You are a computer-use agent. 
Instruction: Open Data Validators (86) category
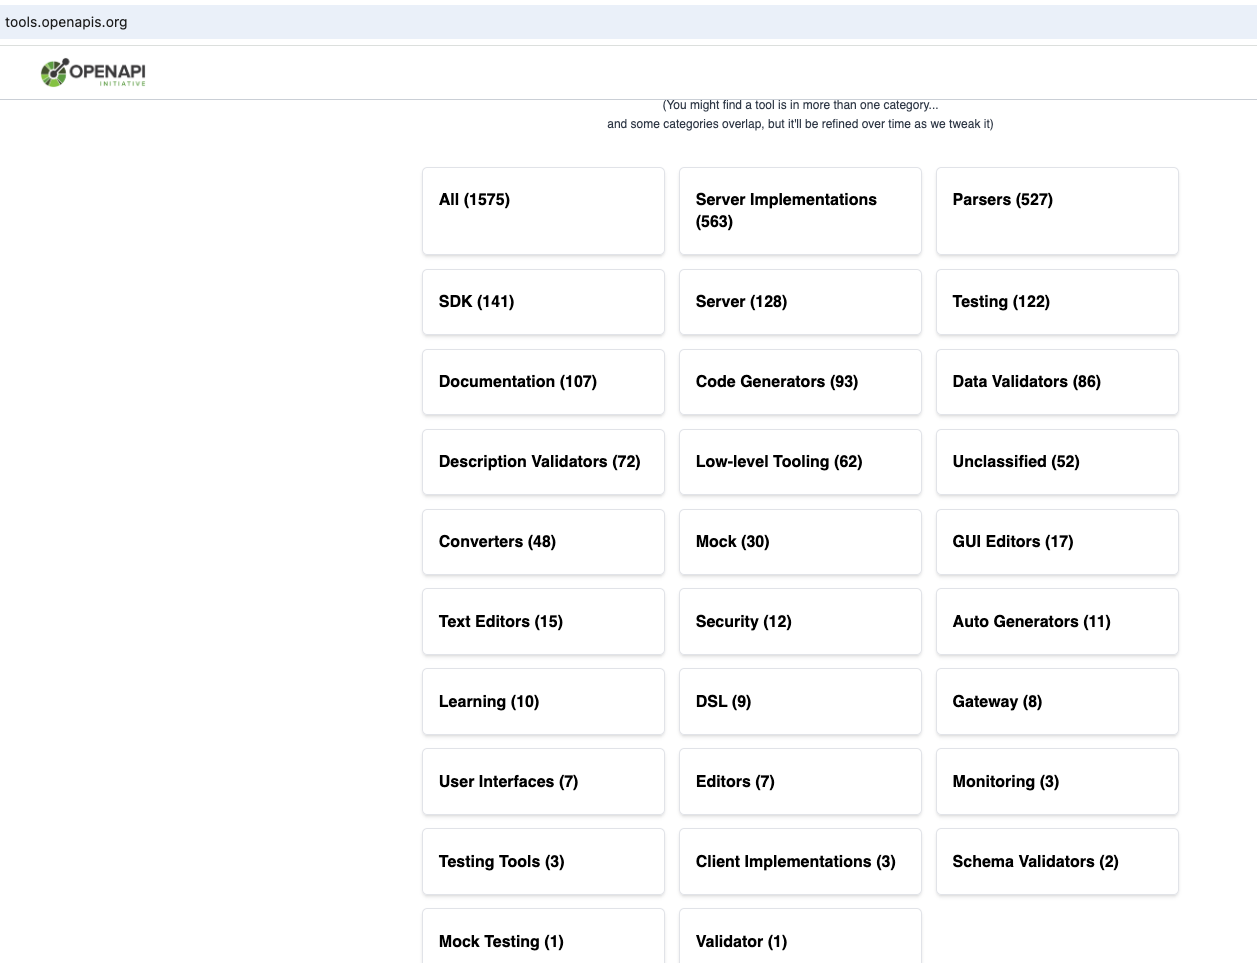(x=1057, y=382)
